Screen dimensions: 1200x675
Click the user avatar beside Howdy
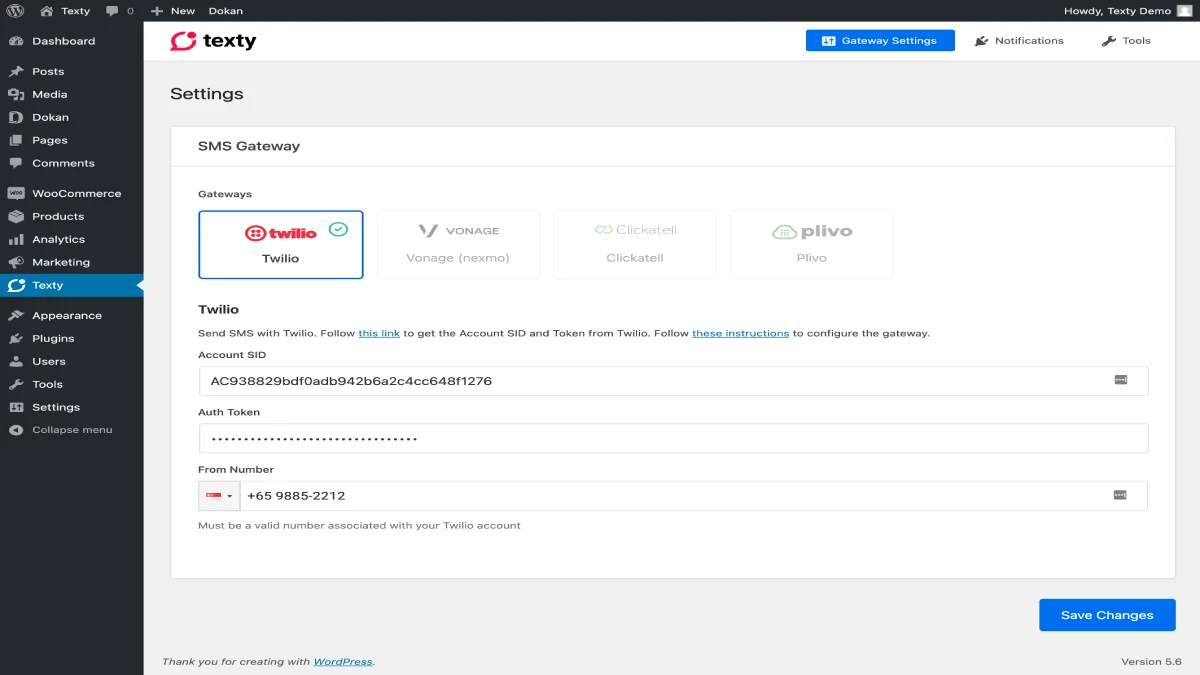pyautogui.click(x=1184, y=11)
